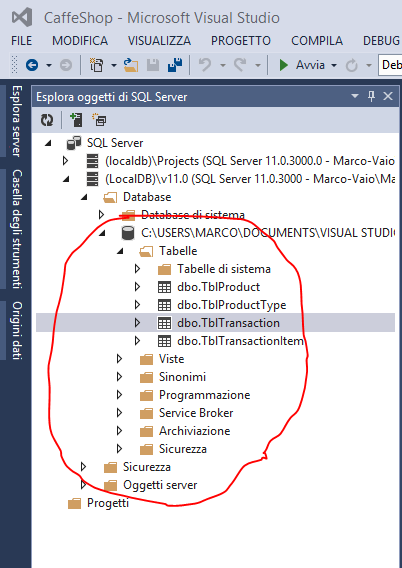Open the PROGETTO menu

(x=241, y=41)
